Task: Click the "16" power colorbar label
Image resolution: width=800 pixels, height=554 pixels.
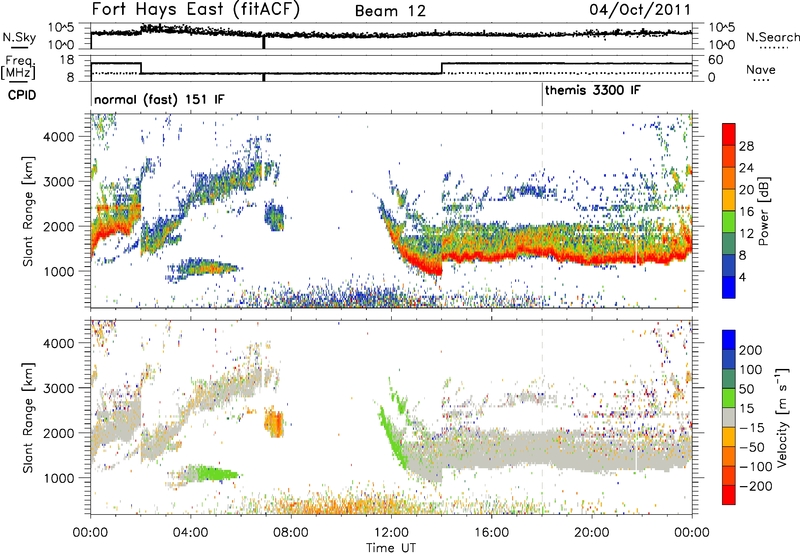Action: click(x=746, y=212)
